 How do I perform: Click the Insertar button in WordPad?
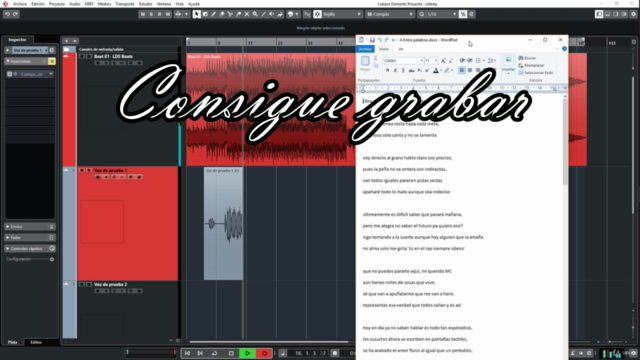(x=508, y=65)
